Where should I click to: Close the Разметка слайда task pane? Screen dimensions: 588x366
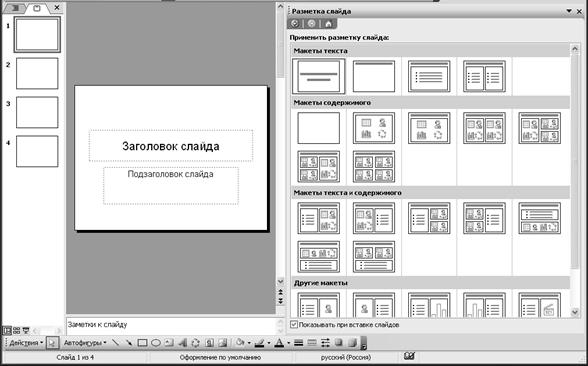580,12
